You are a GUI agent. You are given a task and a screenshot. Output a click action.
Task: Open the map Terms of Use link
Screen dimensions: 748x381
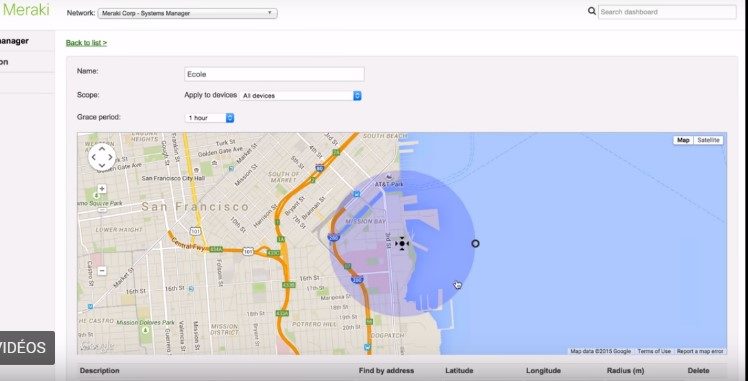654,351
